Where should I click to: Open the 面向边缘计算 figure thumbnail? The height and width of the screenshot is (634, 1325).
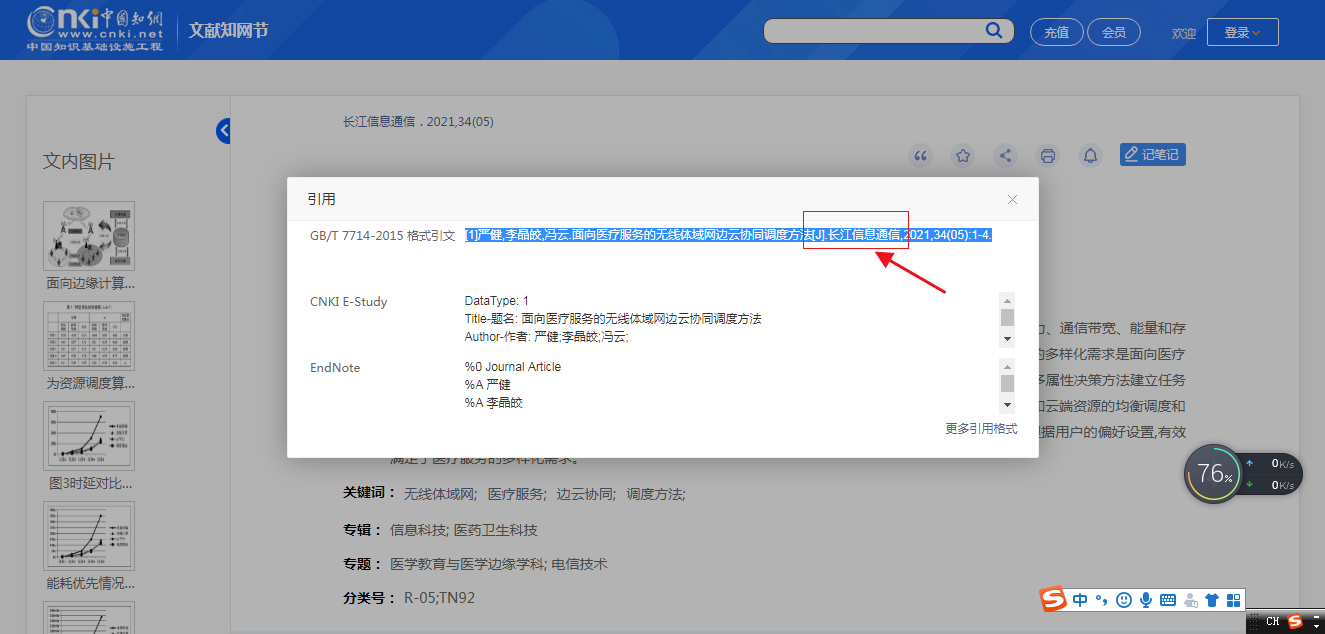click(x=89, y=236)
